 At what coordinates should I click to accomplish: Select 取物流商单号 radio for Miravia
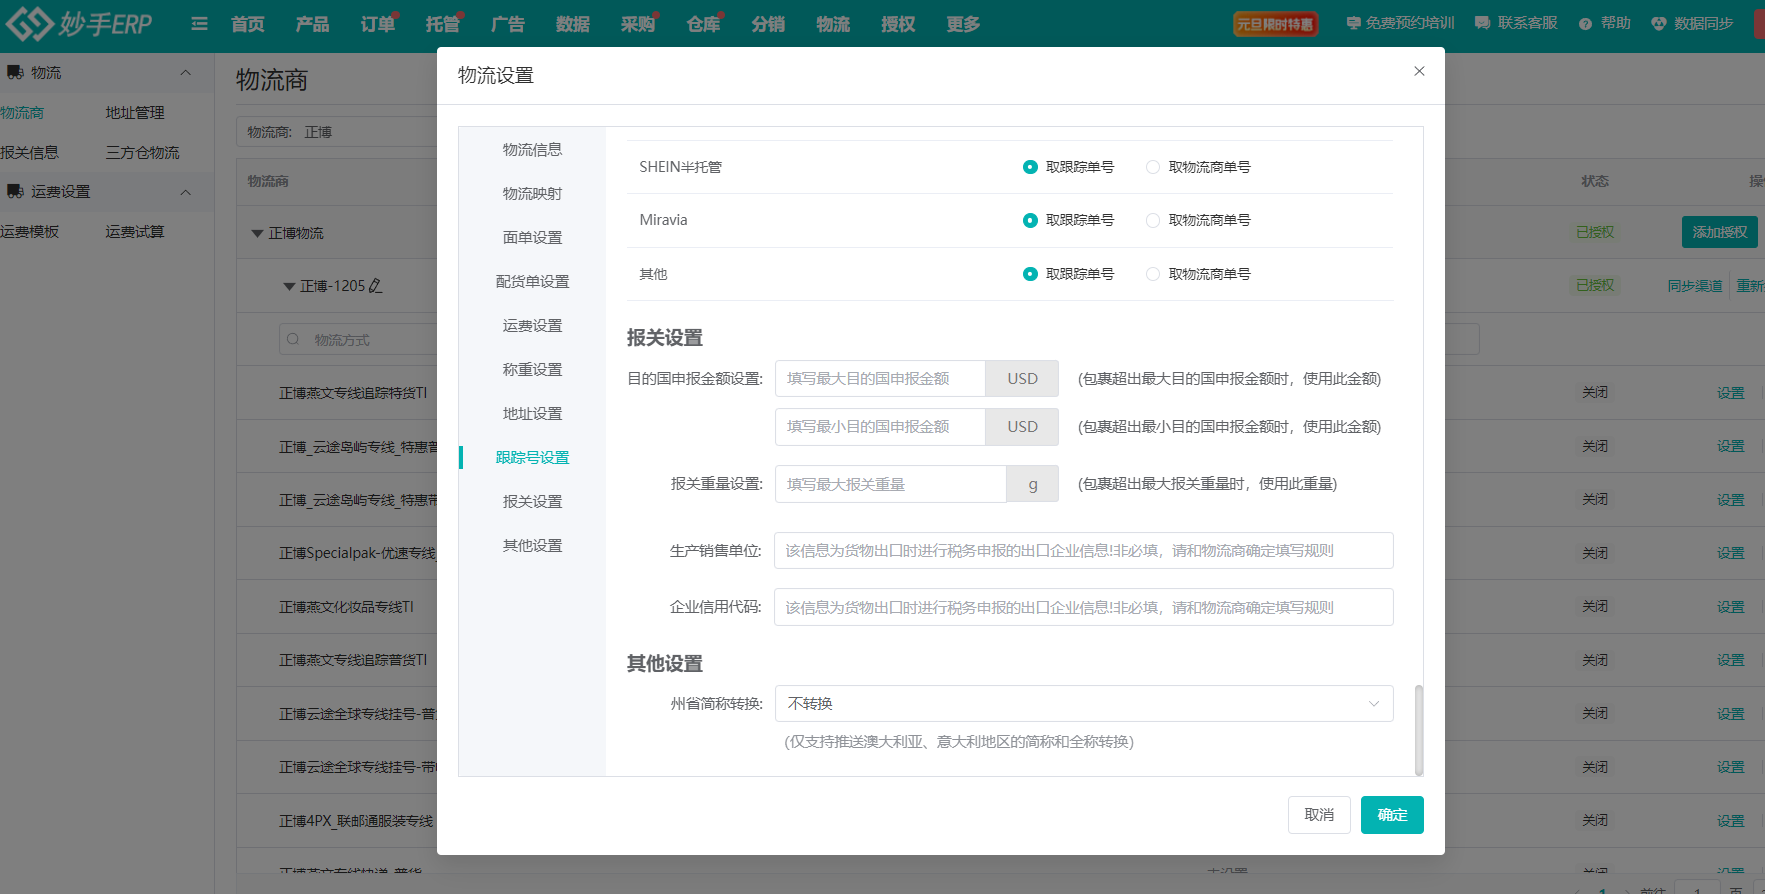point(1153,220)
